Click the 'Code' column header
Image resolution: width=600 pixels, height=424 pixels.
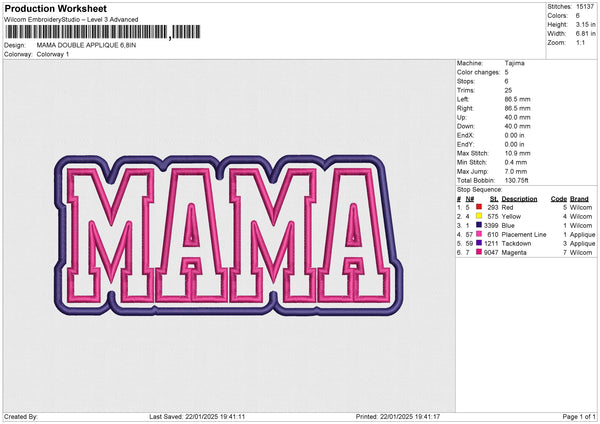click(x=558, y=199)
